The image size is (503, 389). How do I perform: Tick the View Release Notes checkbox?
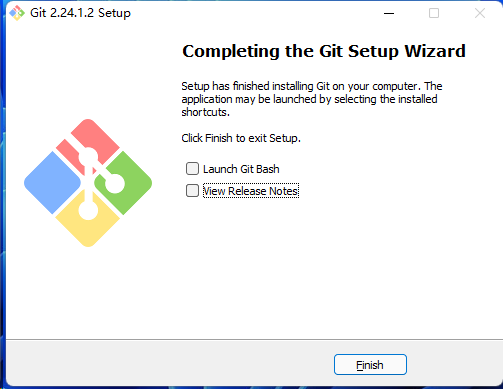pyautogui.click(x=192, y=191)
